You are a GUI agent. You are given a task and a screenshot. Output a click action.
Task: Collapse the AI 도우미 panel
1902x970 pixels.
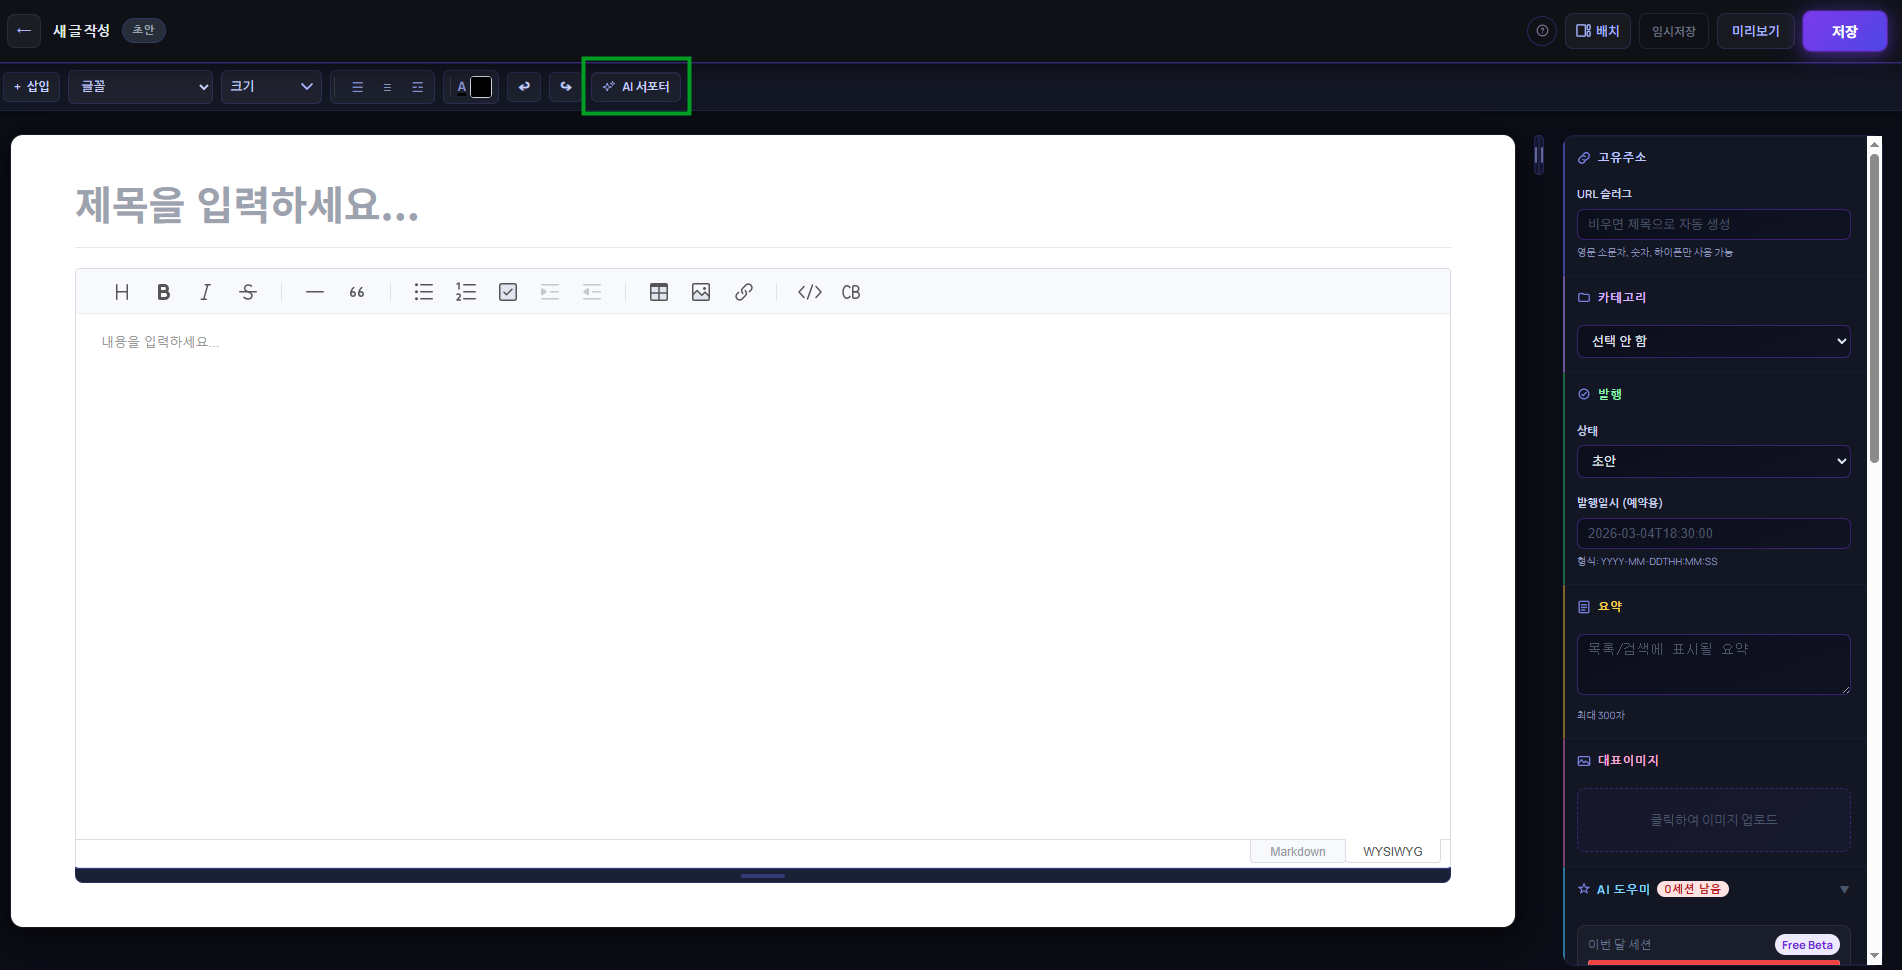[x=1845, y=889]
